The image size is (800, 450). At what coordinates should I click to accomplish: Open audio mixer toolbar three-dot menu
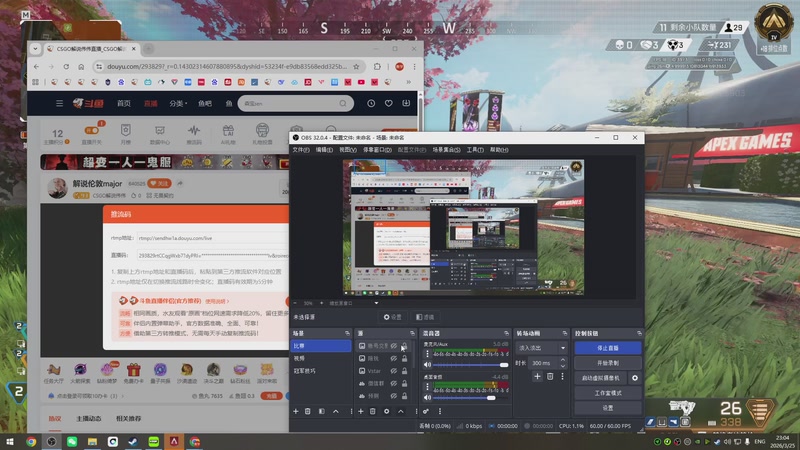(440, 411)
